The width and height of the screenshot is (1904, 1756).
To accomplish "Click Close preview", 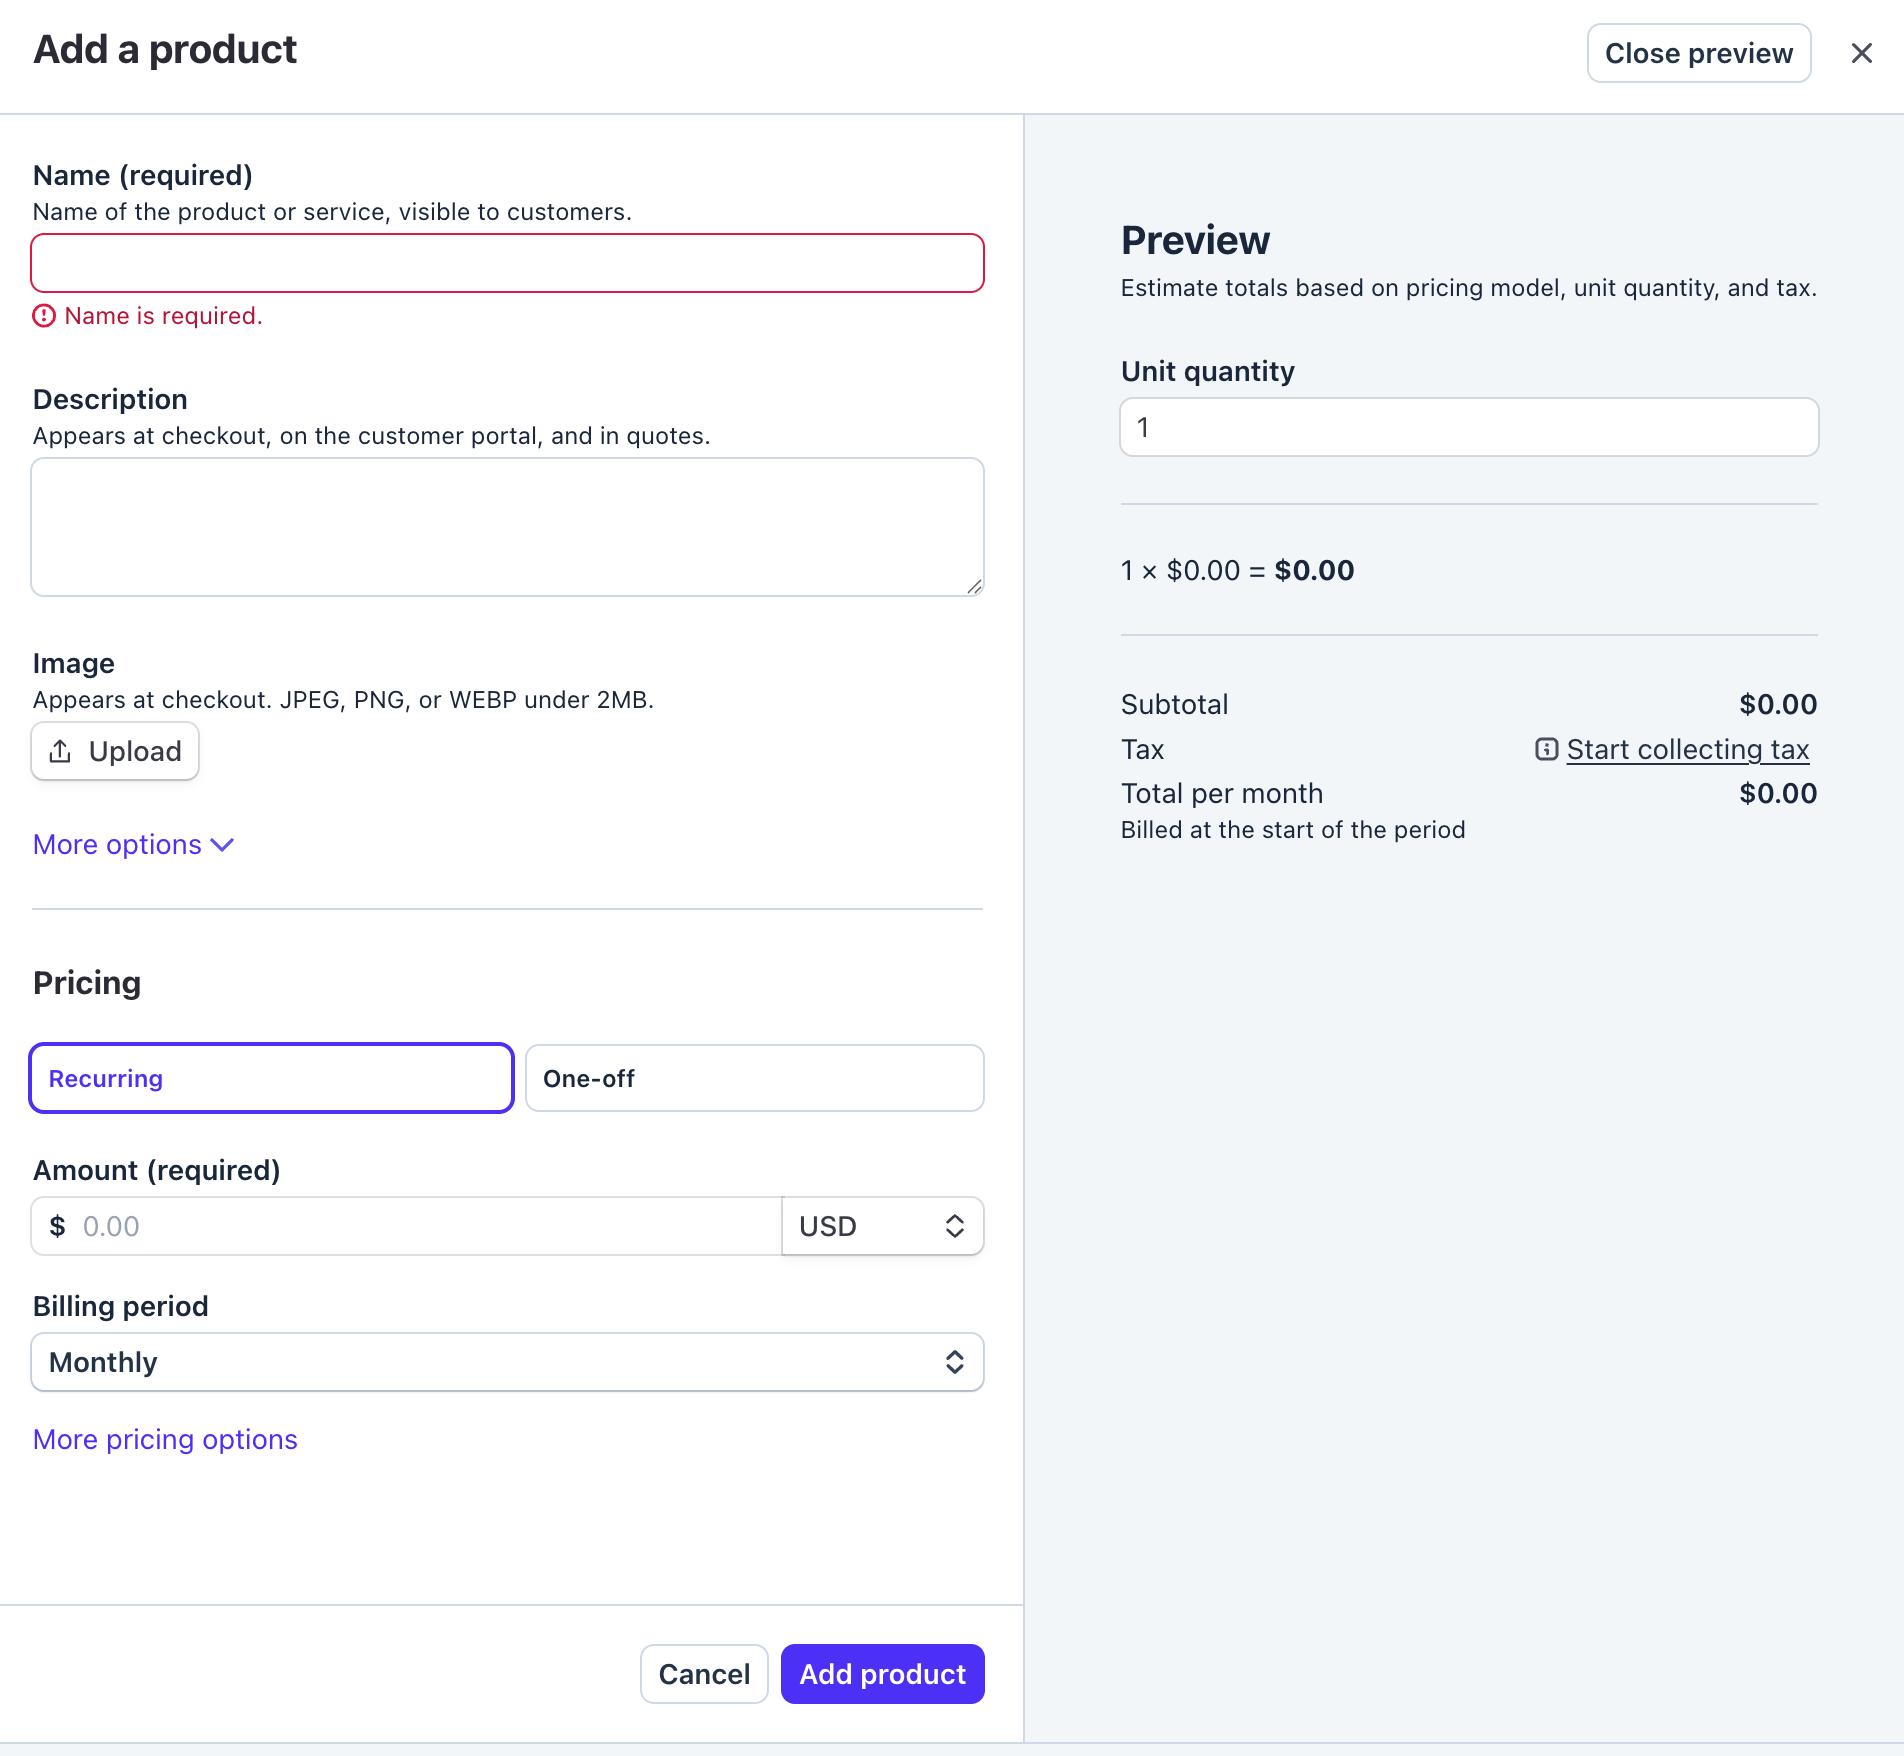I will 1698,52.
